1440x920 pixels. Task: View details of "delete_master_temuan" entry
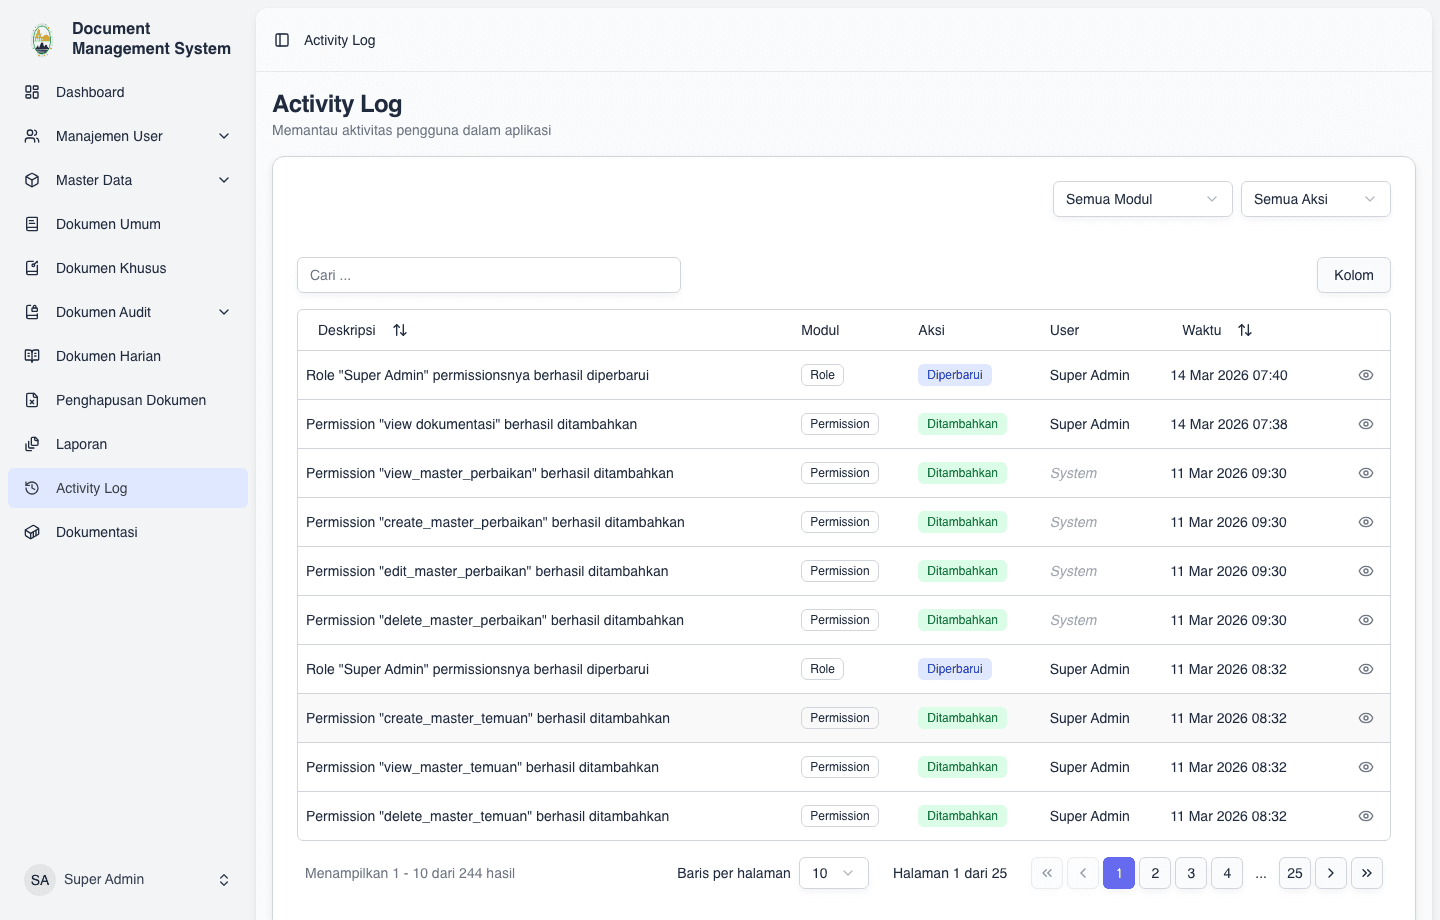tap(1366, 816)
